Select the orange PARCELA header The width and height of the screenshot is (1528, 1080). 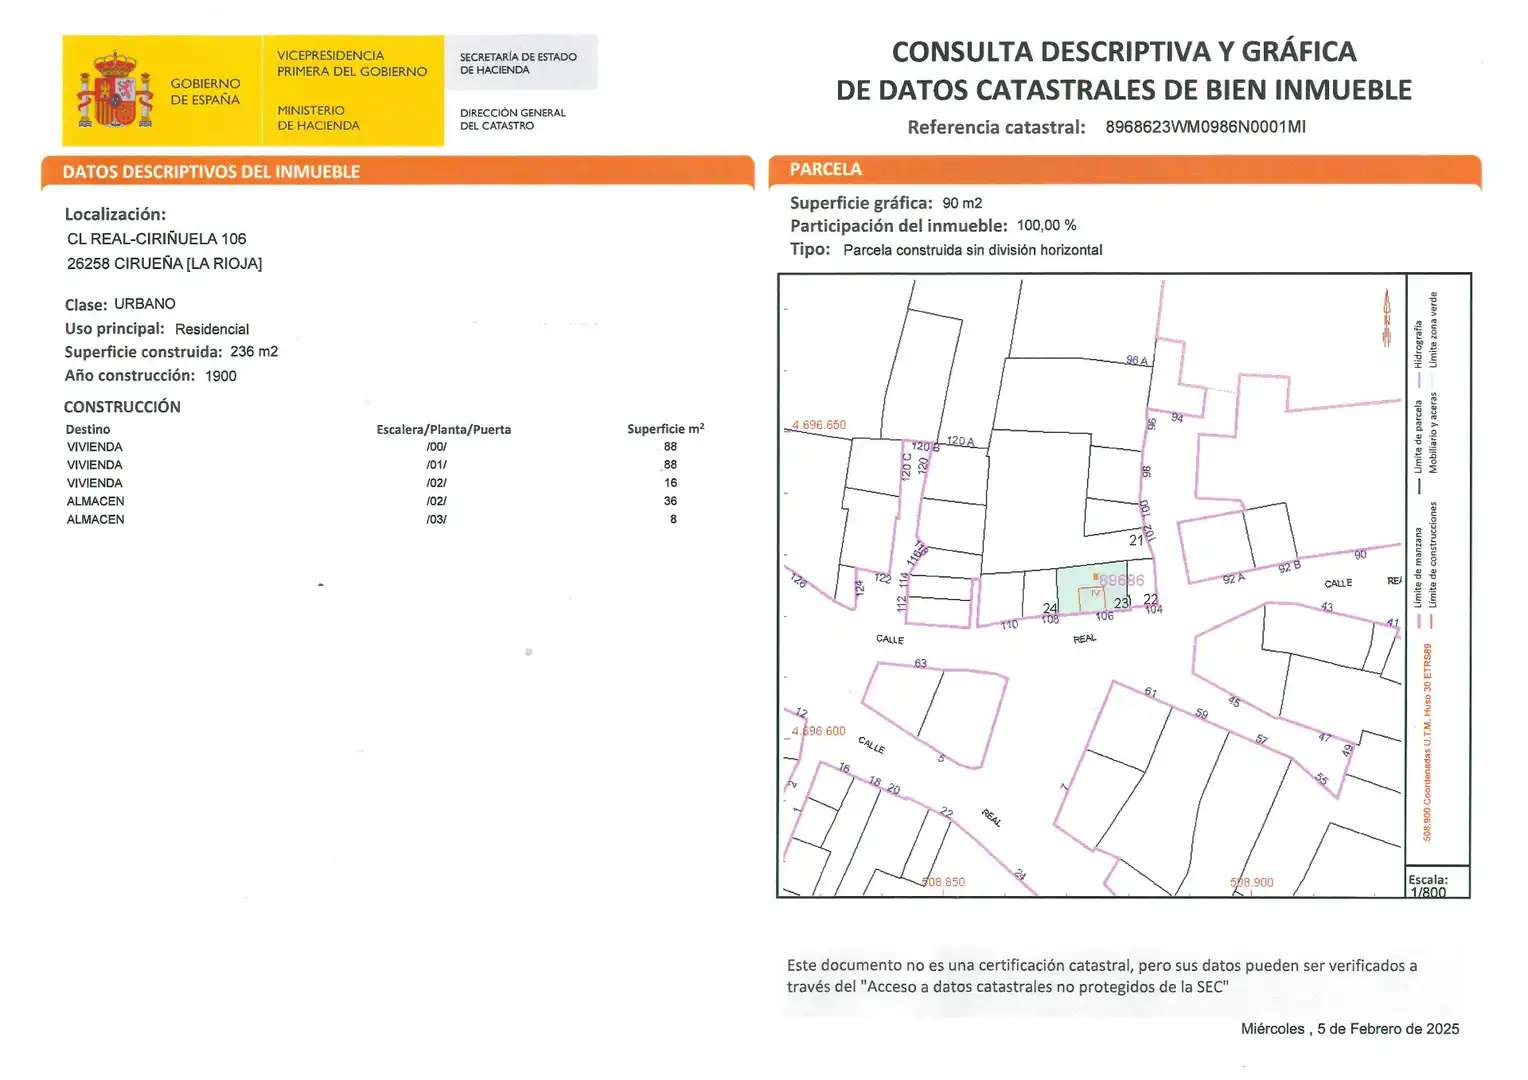click(x=1125, y=170)
